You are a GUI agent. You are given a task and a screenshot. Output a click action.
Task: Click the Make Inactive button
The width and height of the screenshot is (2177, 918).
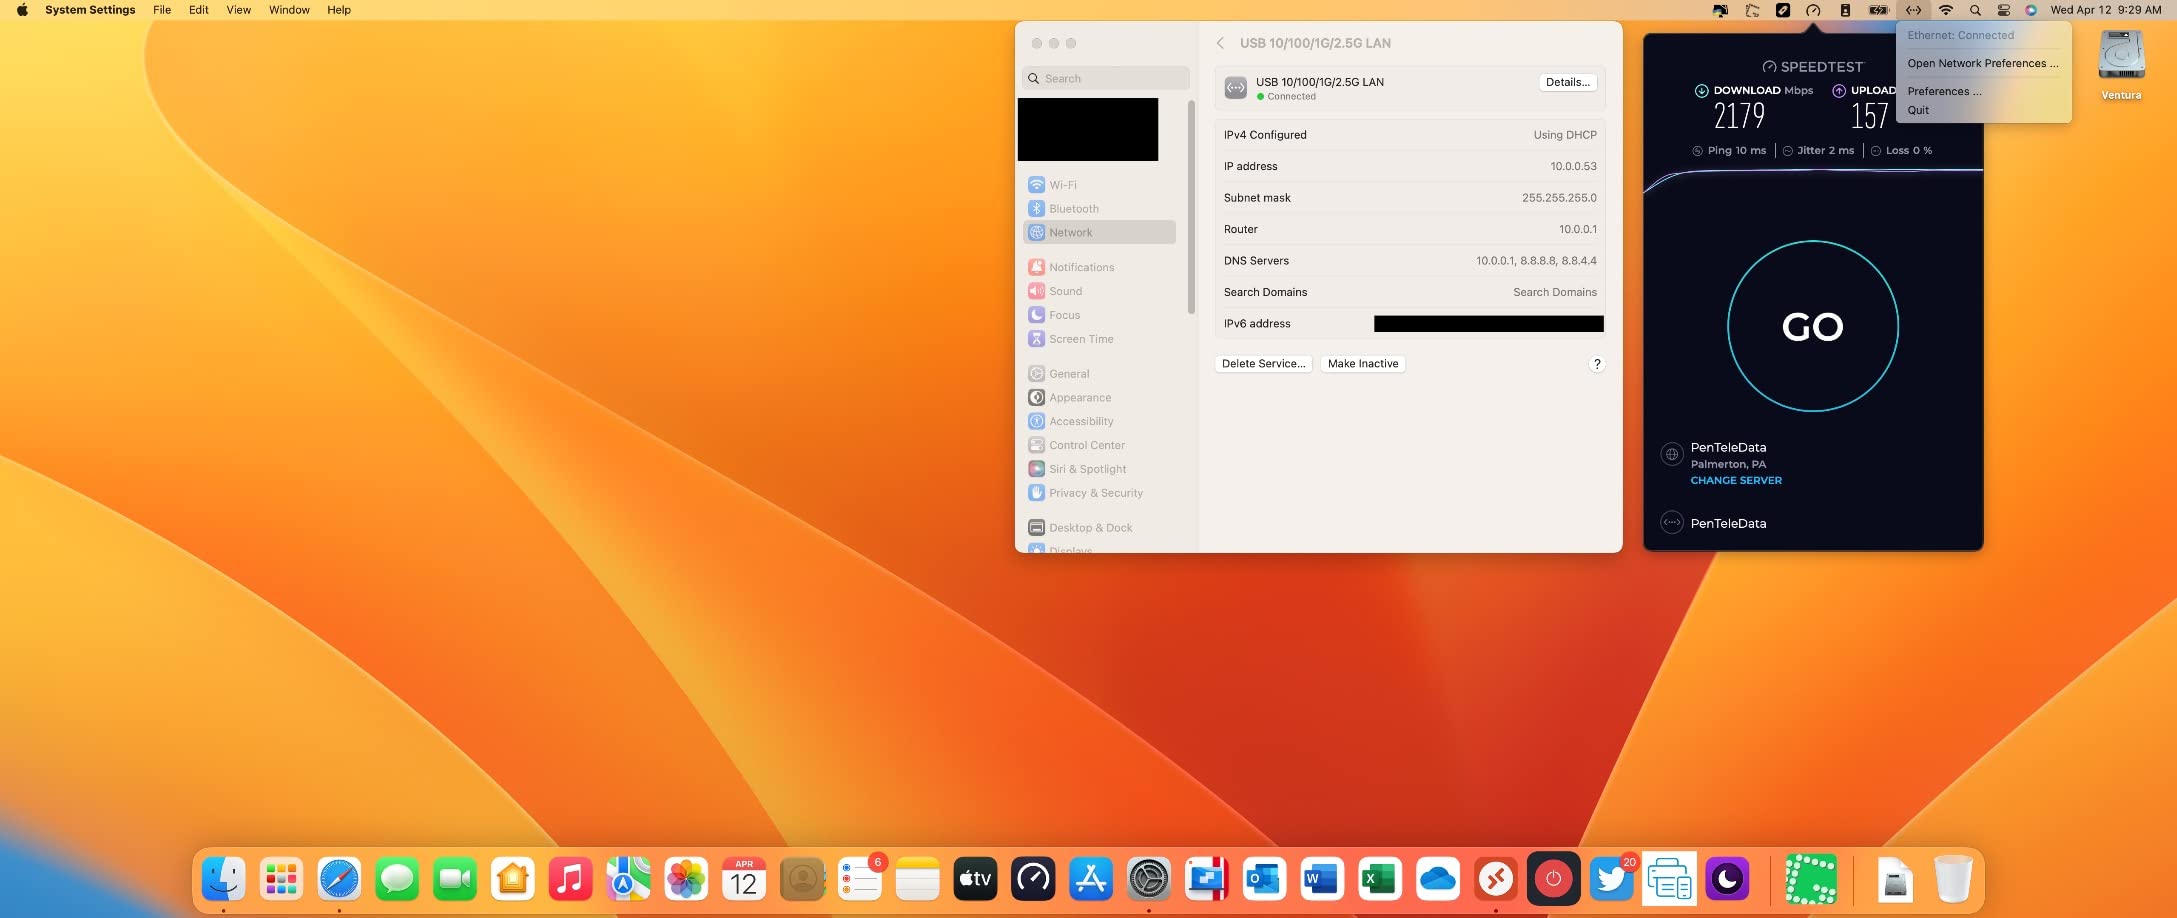click(x=1363, y=364)
